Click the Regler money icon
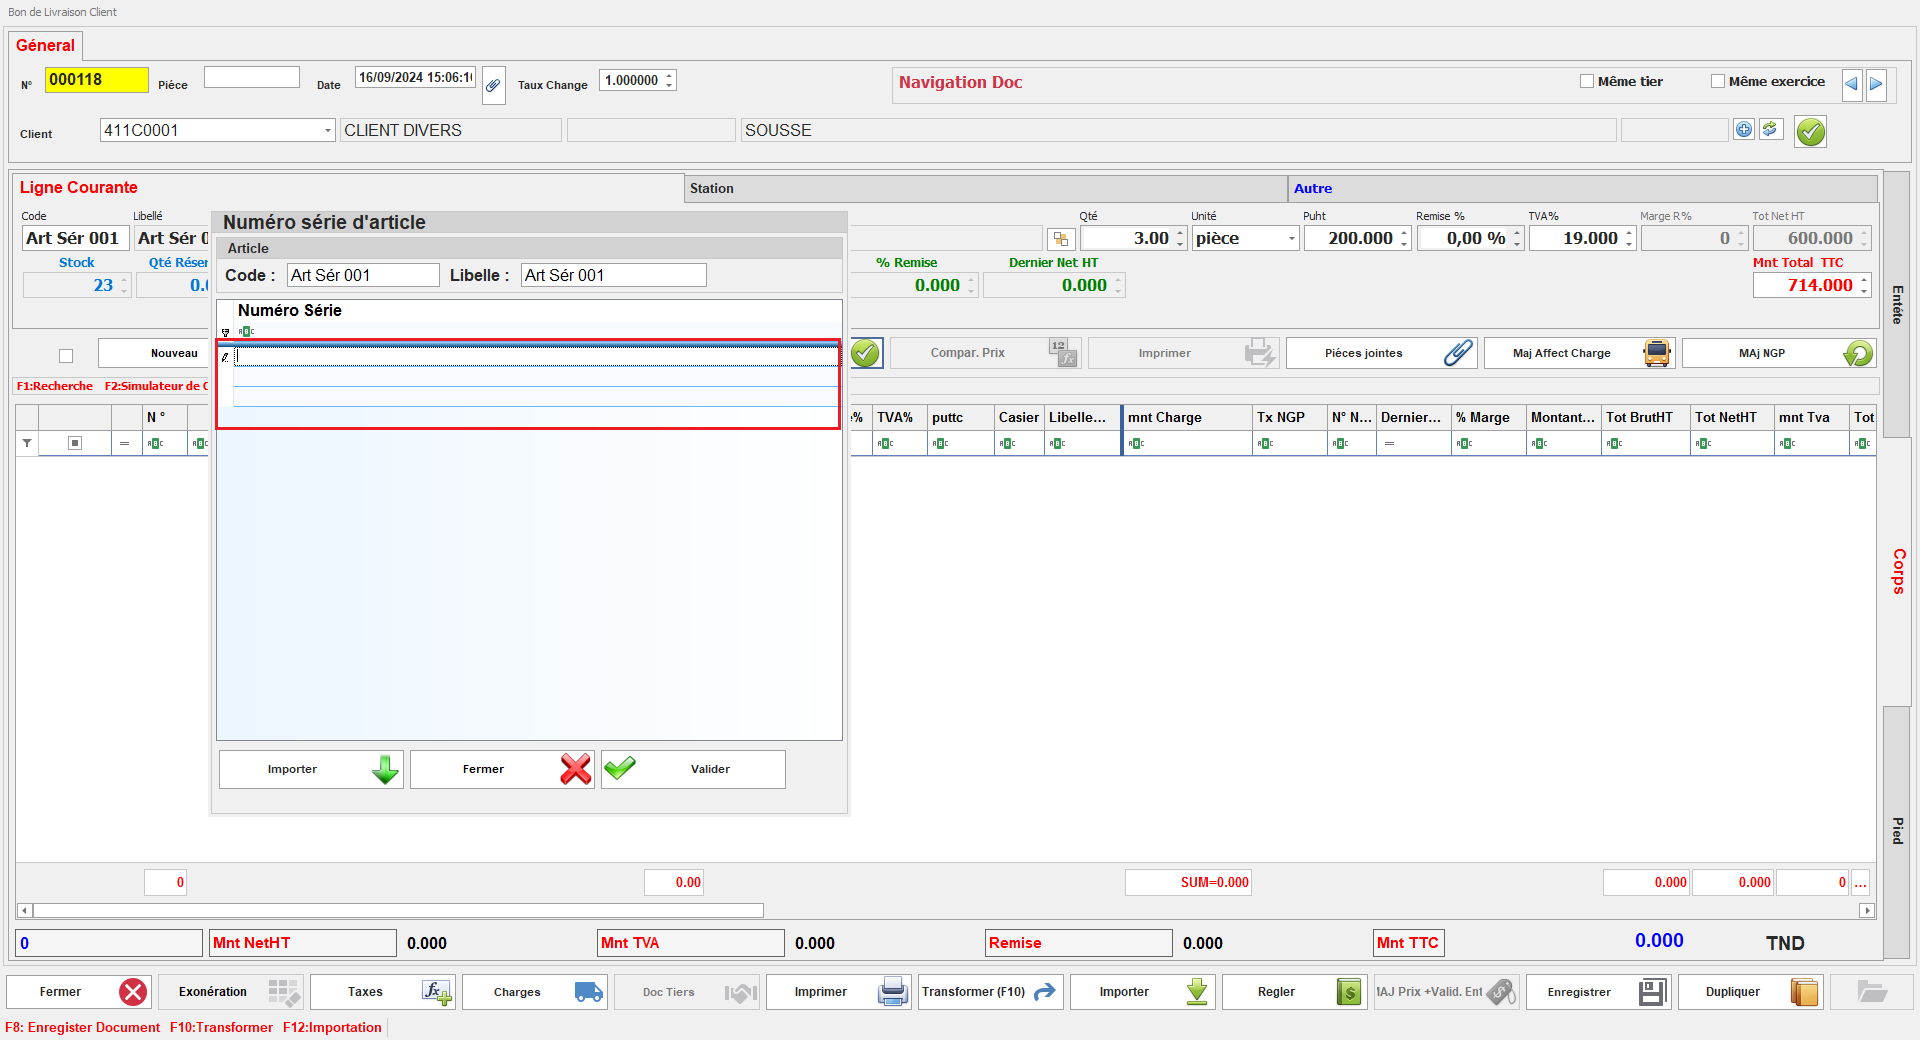The height and width of the screenshot is (1040, 1920). pyautogui.click(x=1349, y=992)
